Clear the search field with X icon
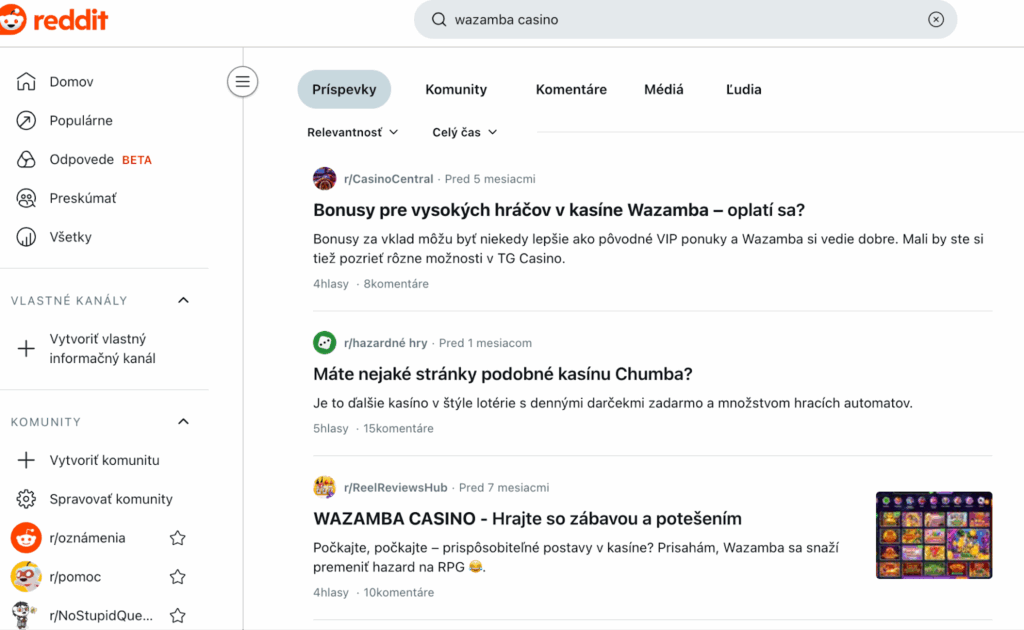This screenshot has height=630, width=1024. [x=935, y=19]
